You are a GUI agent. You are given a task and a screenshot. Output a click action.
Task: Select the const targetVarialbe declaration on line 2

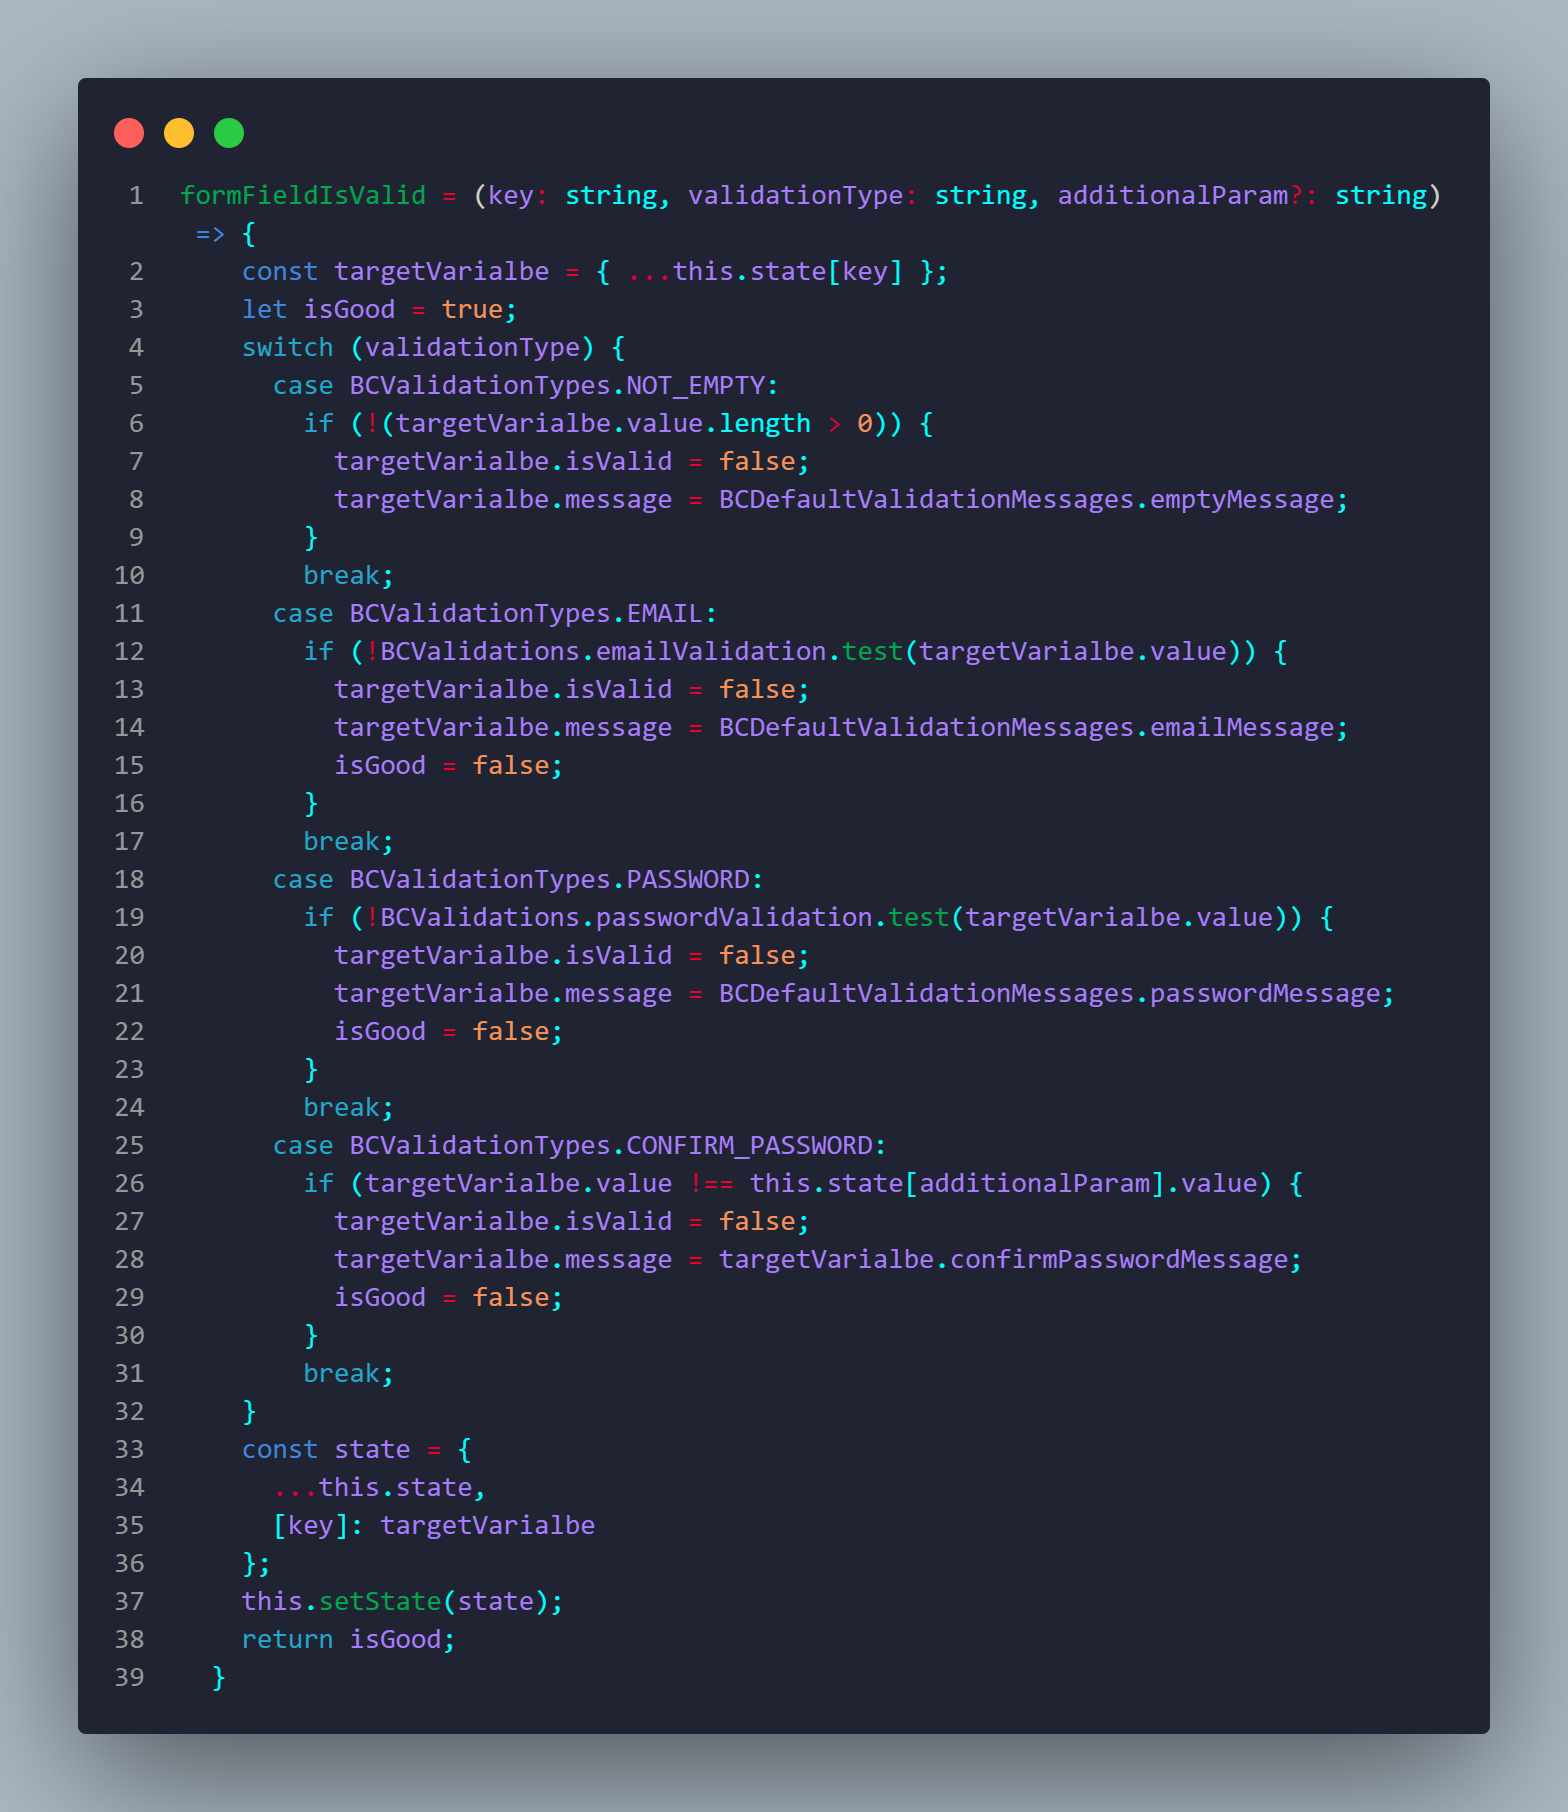point(396,271)
